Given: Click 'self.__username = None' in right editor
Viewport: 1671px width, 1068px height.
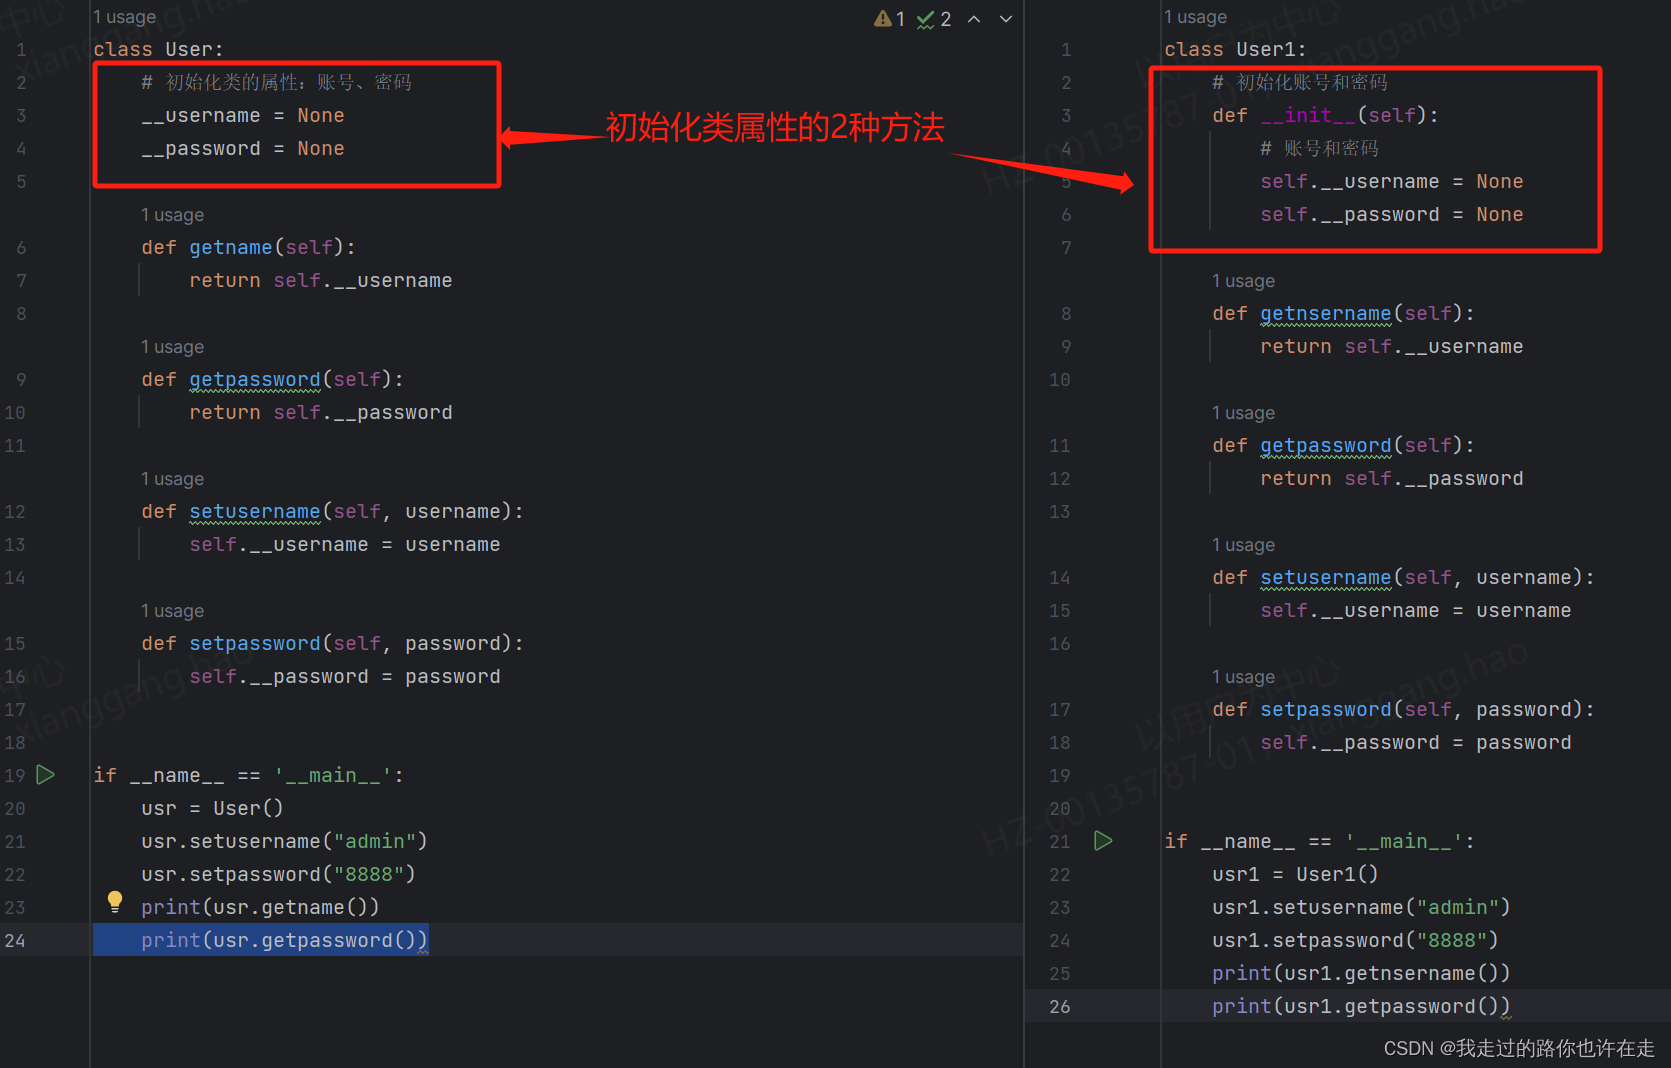Looking at the screenshot, I should 1391,182.
